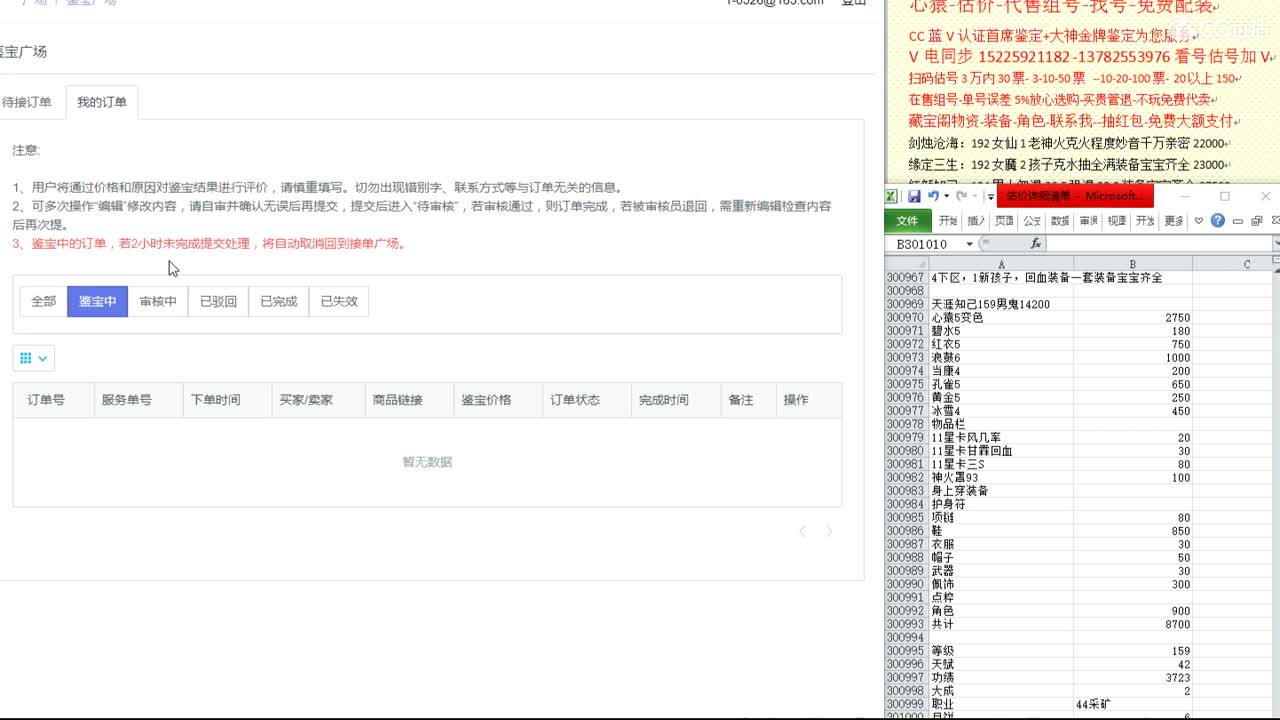Click the Excel application icon in title bar
Image resolution: width=1280 pixels, height=720 pixels.
[x=891, y=194]
